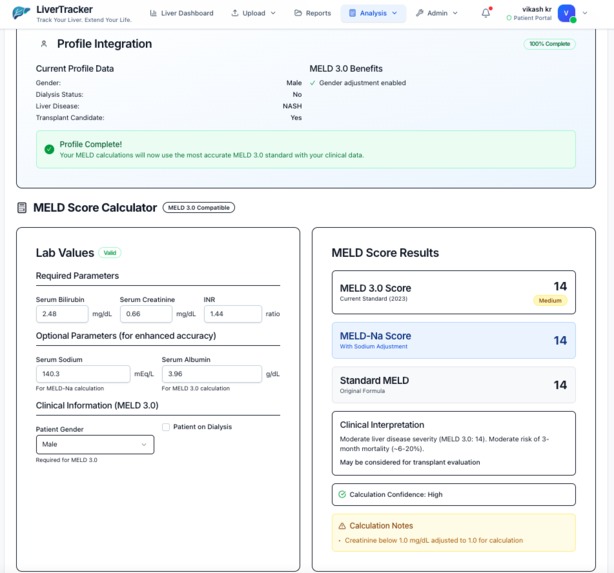
Task: Open the notification bell
Action: [x=486, y=13]
